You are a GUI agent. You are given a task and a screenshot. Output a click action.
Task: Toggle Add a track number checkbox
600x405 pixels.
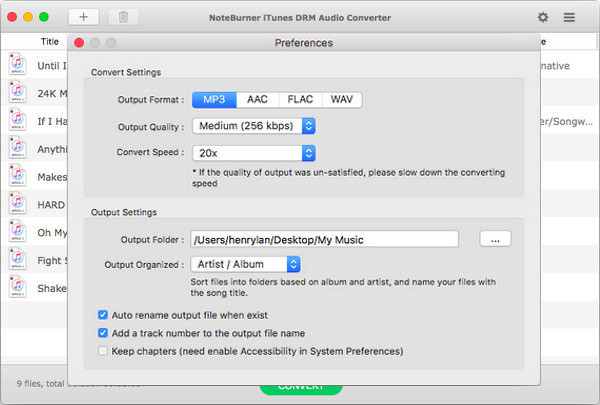pos(103,333)
